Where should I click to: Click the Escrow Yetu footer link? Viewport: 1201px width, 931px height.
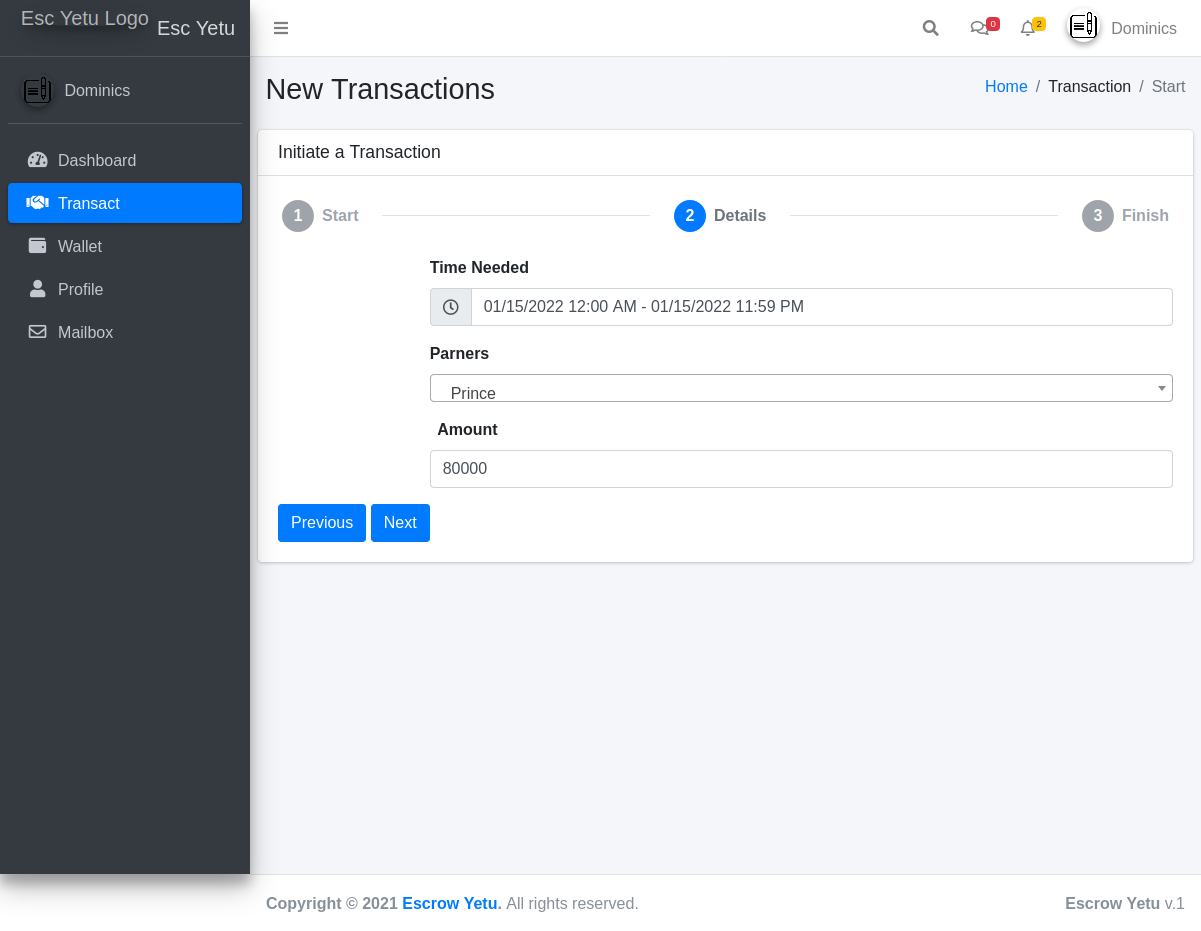pyautogui.click(x=451, y=903)
